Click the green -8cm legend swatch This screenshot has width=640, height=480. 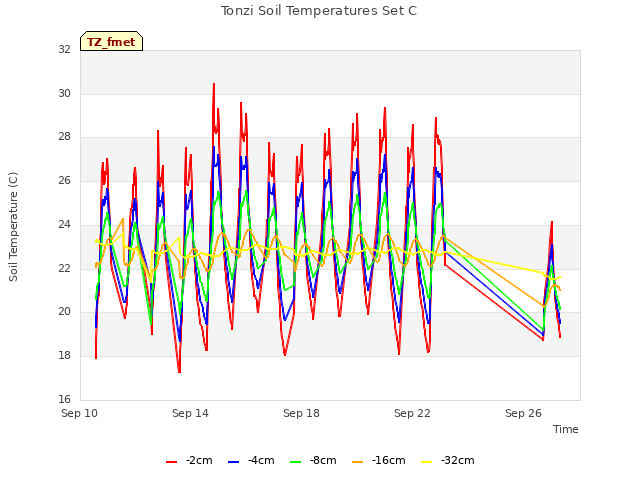tap(296, 461)
